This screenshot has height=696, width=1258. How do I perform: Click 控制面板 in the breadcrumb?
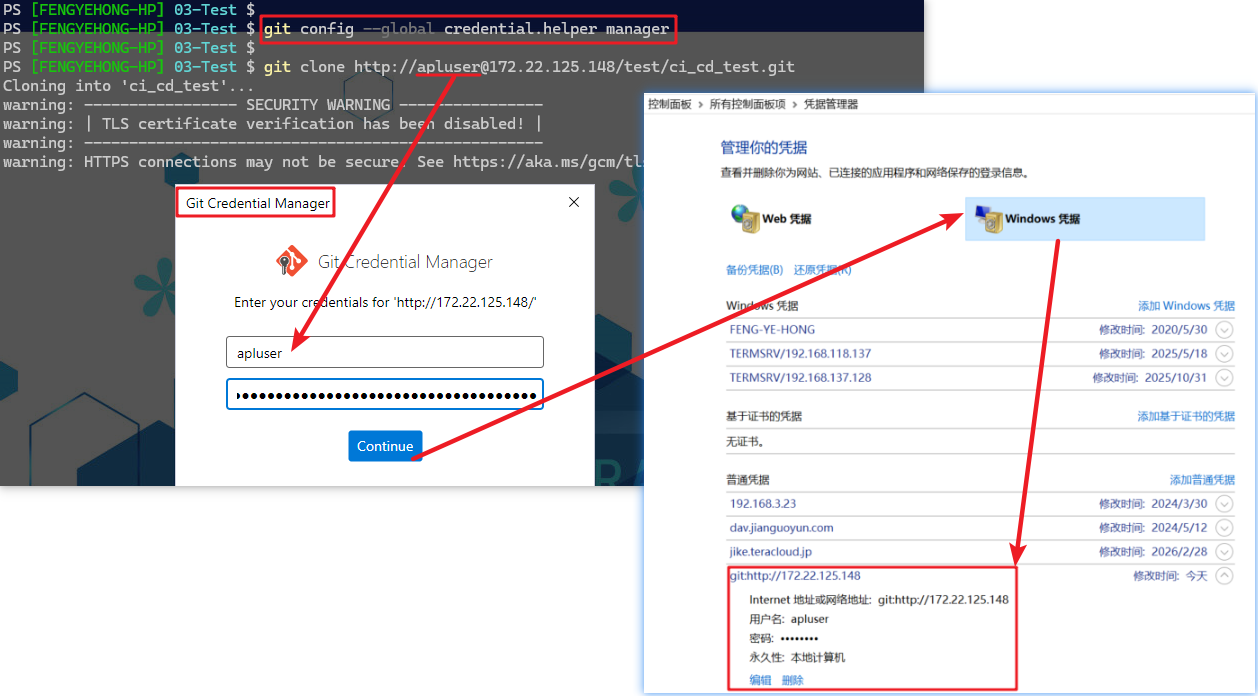[x=669, y=104]
